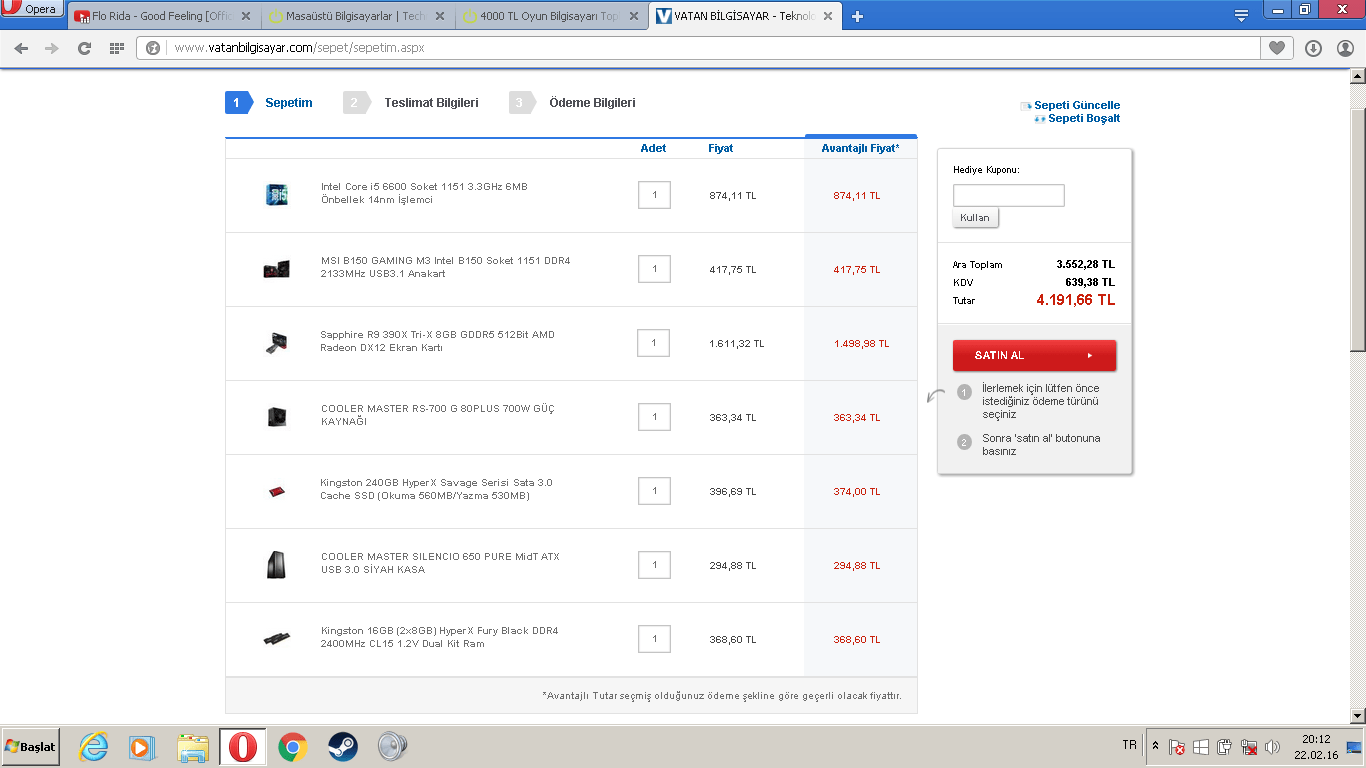Click the Windows logo tray icon
Image resolution: width=1366 pixels, height=768 pixels.
(1201, 747)
